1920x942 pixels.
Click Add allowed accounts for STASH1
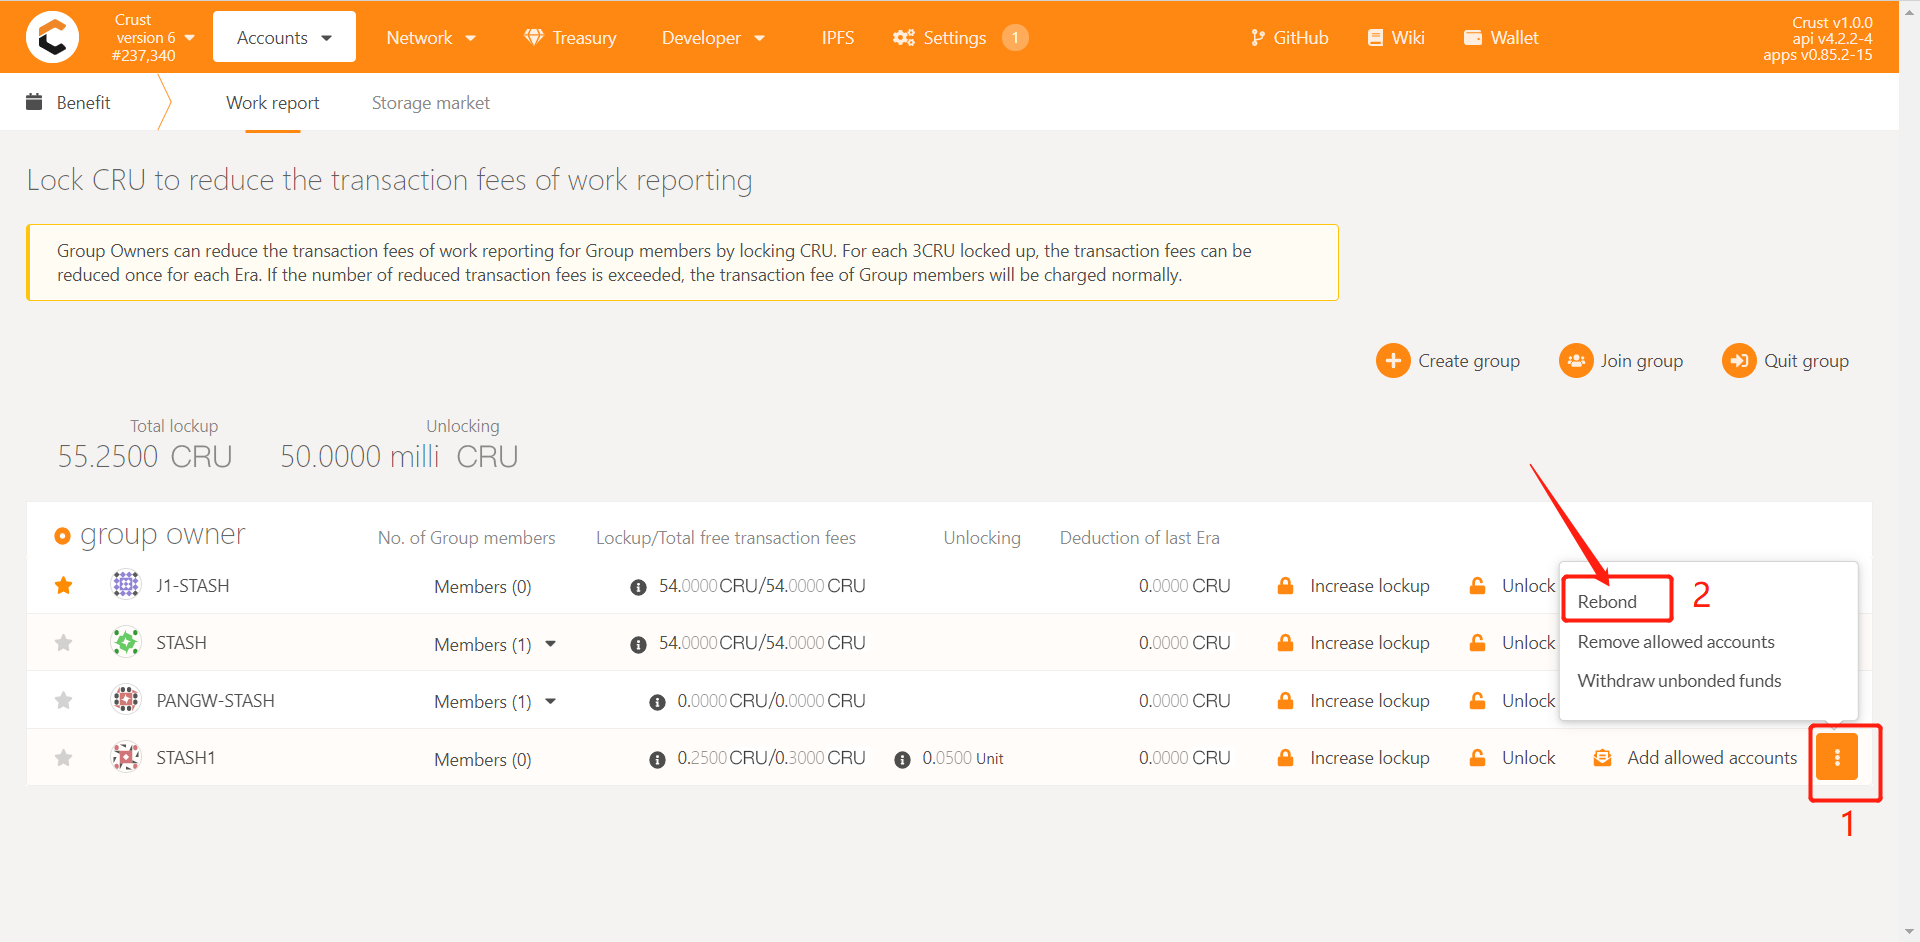[1712, 758]
